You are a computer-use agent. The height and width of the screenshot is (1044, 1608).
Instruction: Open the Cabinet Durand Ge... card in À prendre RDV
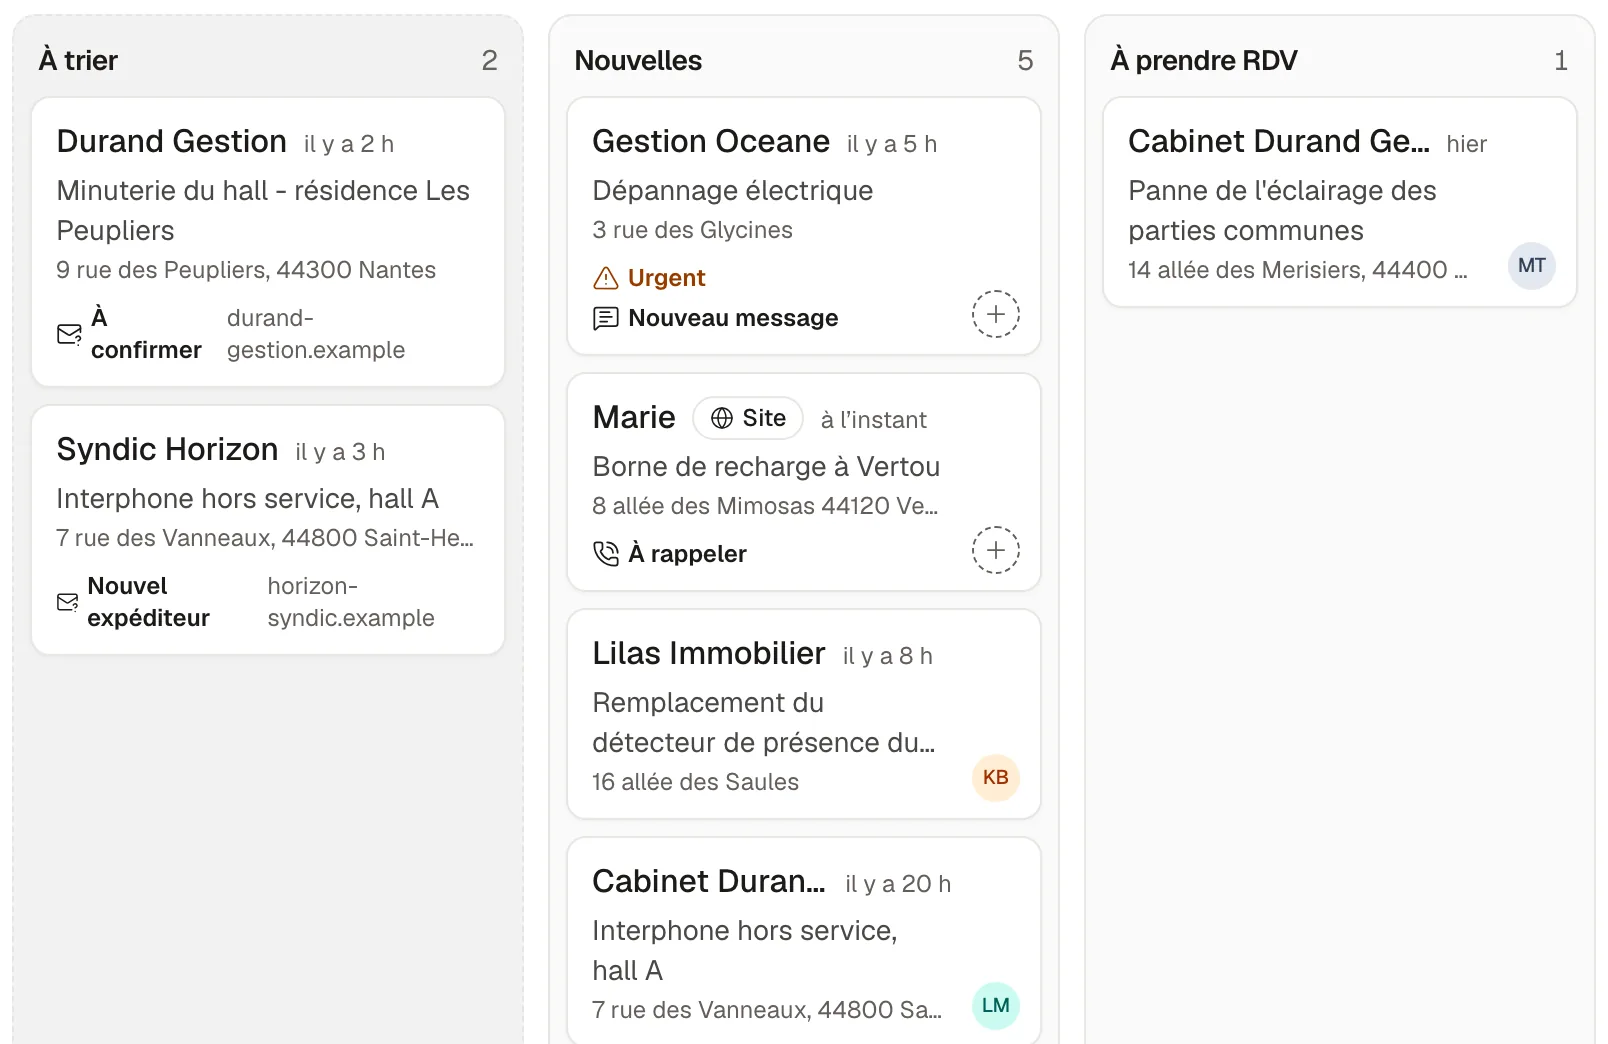click(x=1279, y=142)
